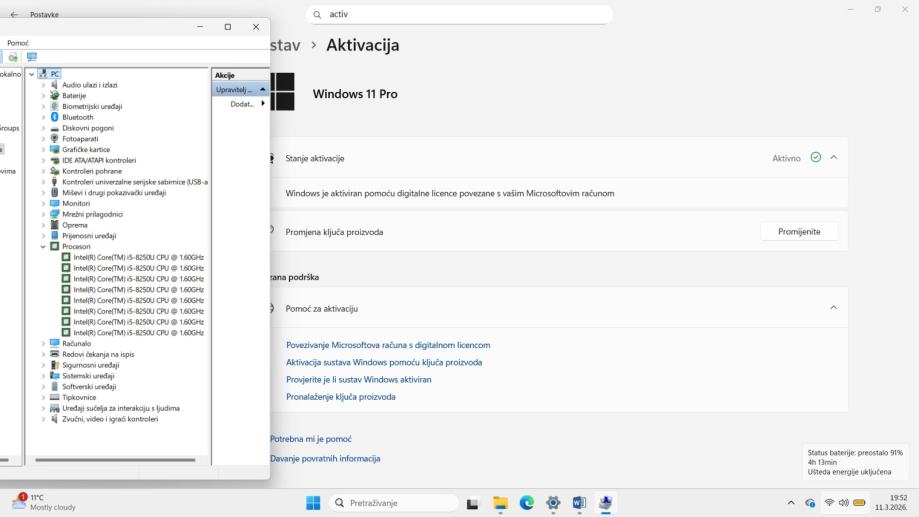Click the settings search field containing activ

(459, 15)
